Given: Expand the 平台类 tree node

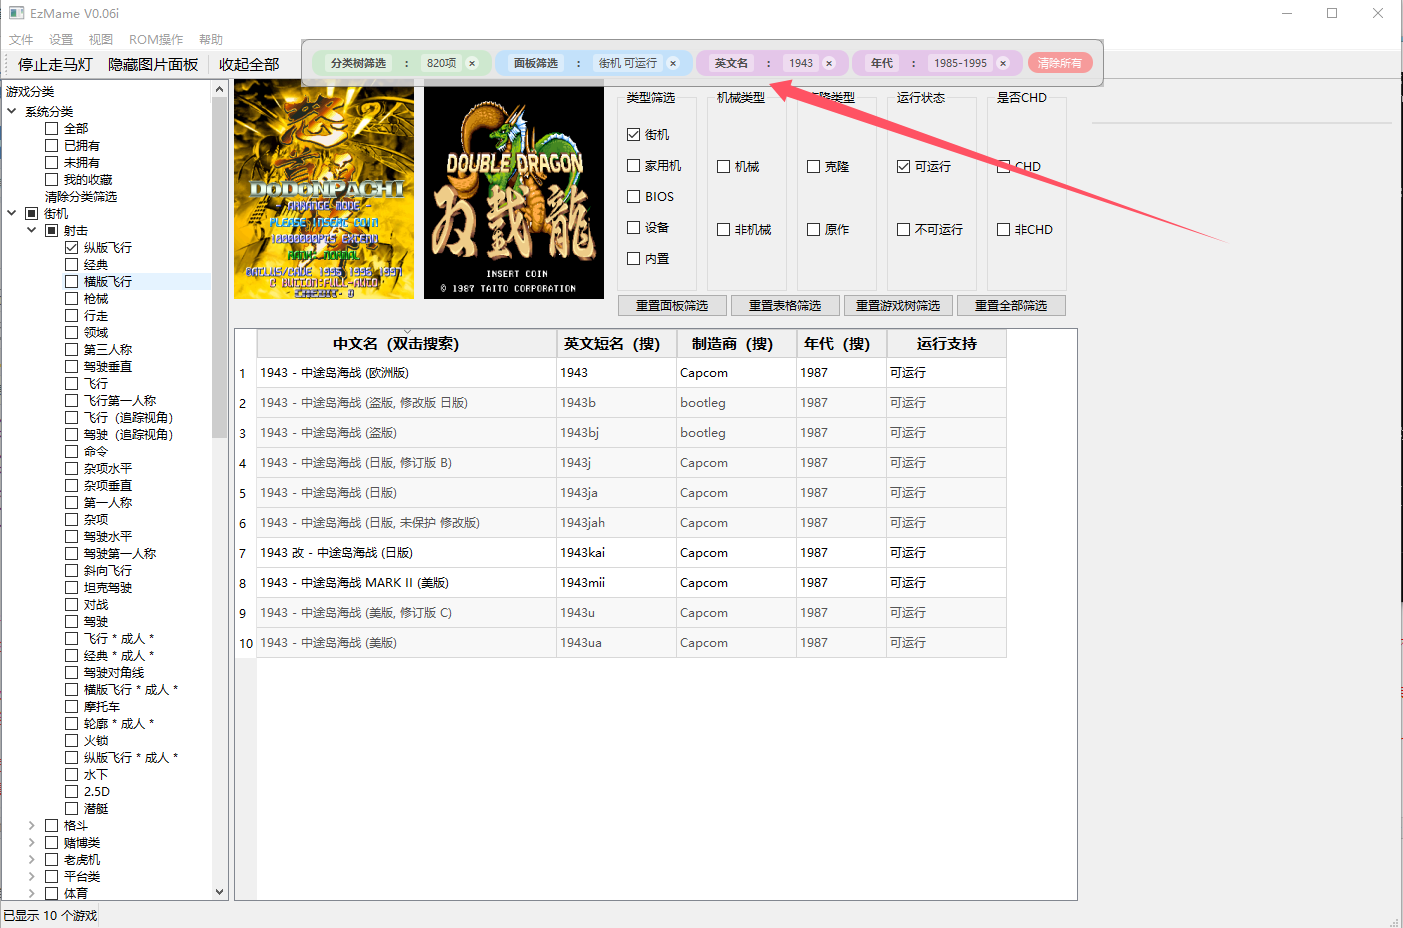Looking at the screenshot, I should point(32,877).
